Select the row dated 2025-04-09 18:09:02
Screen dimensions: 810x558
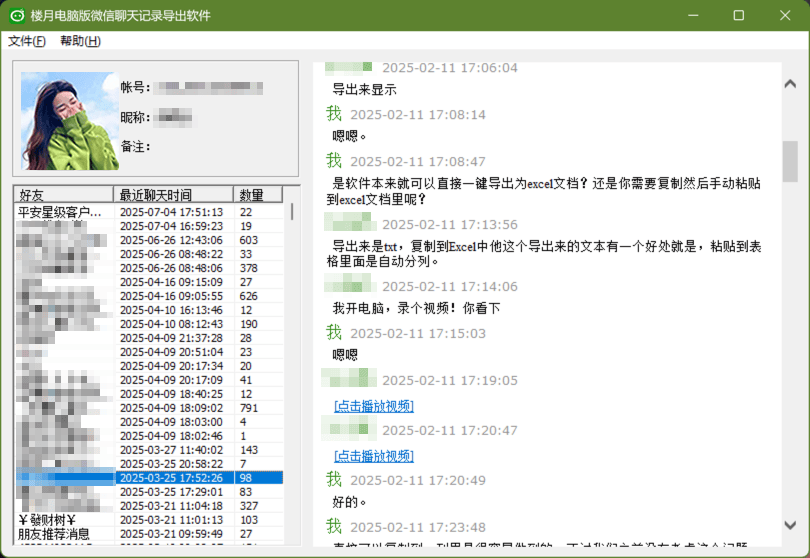pos(149,408)
